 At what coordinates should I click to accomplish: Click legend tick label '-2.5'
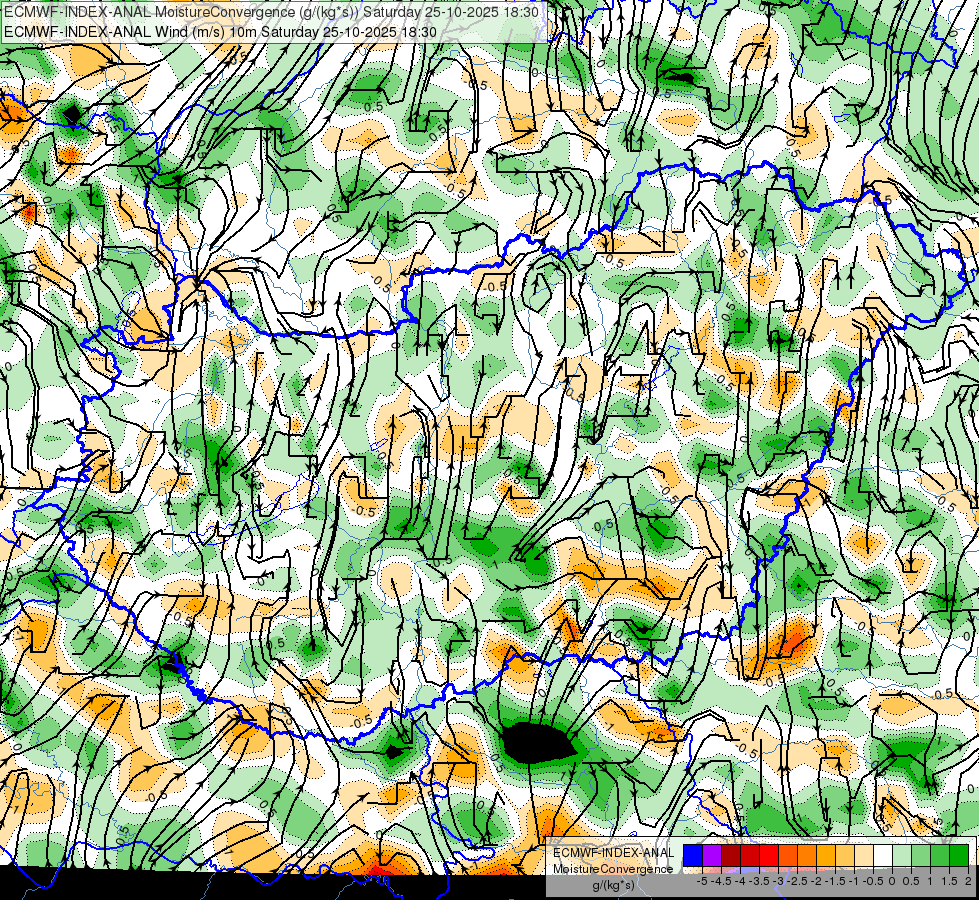(797, 881)
